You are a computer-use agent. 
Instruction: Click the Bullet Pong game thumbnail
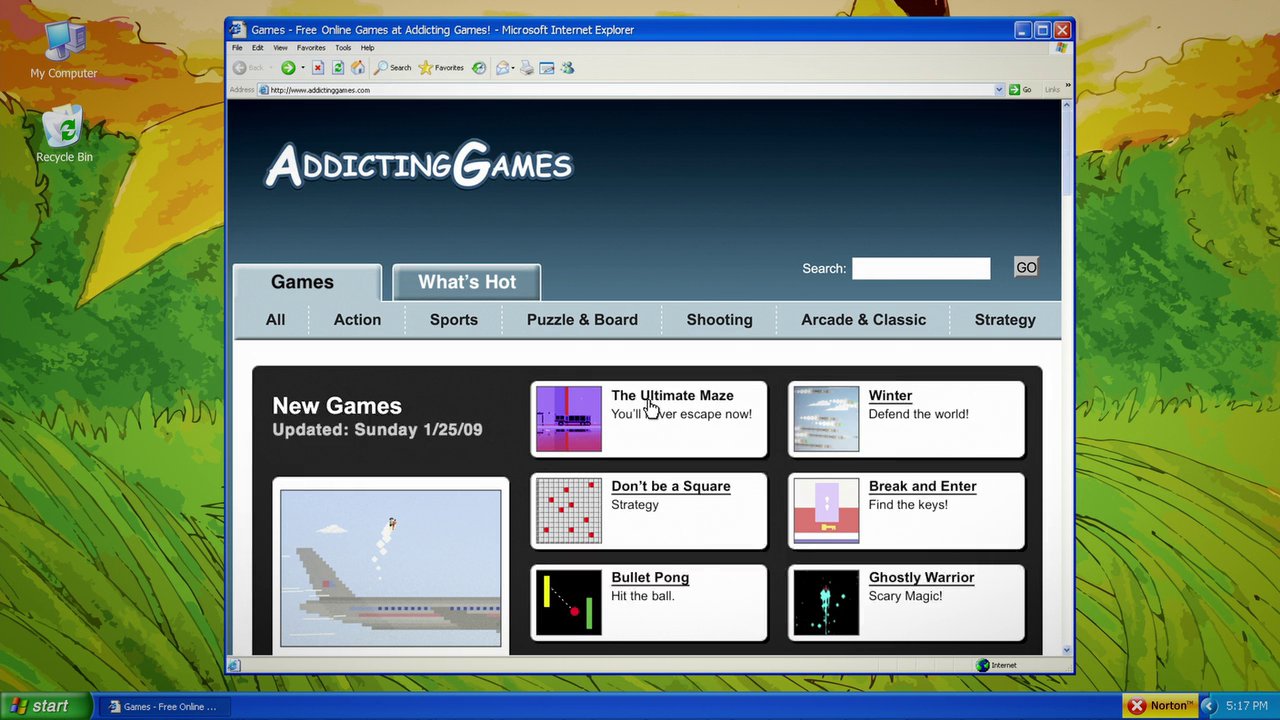tap(569, 603)
